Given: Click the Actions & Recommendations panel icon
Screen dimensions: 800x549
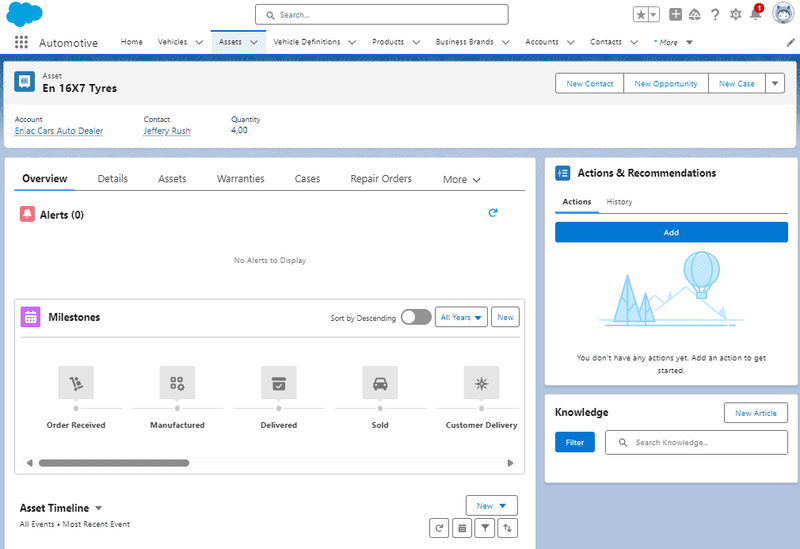Looking at the screenshot, I should coord(562,173).
